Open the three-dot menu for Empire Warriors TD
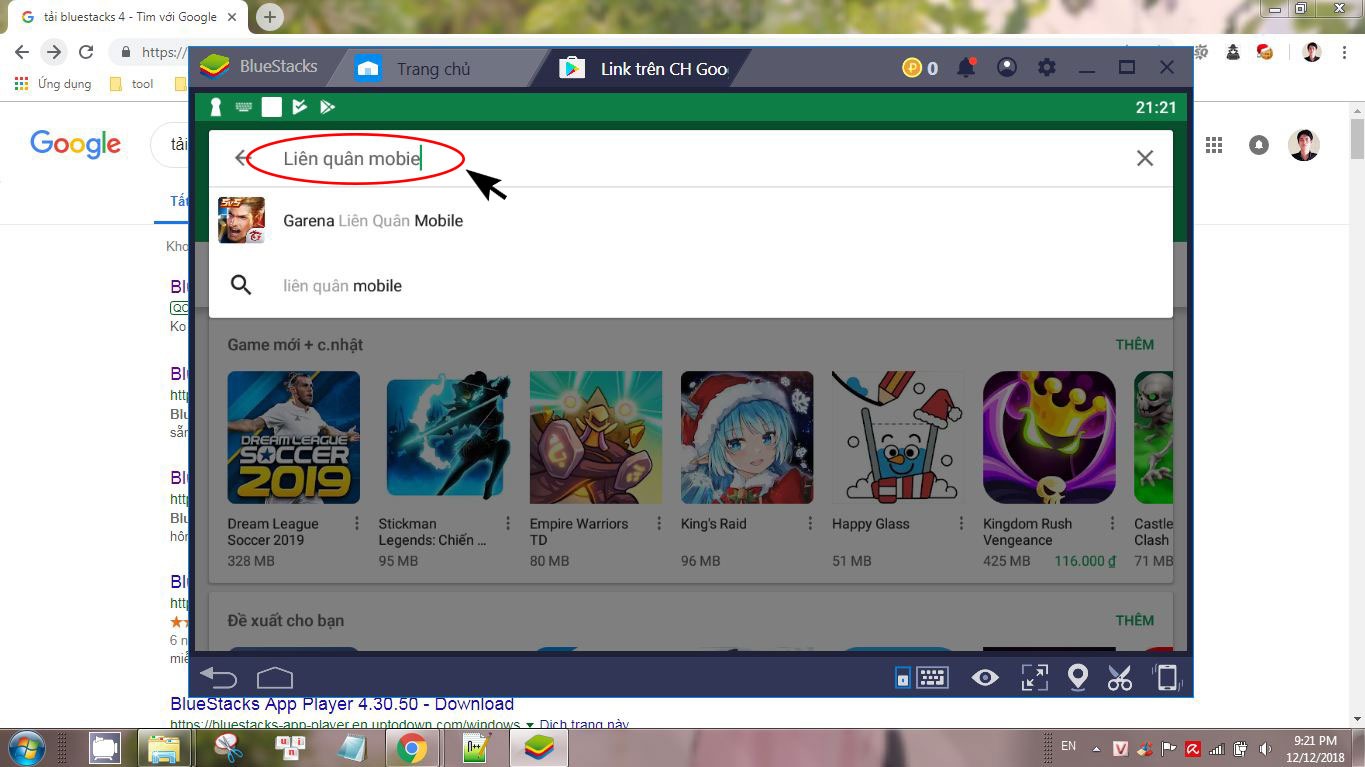The height and width of the screenshot is (767, 1365). tap(658, 524)
